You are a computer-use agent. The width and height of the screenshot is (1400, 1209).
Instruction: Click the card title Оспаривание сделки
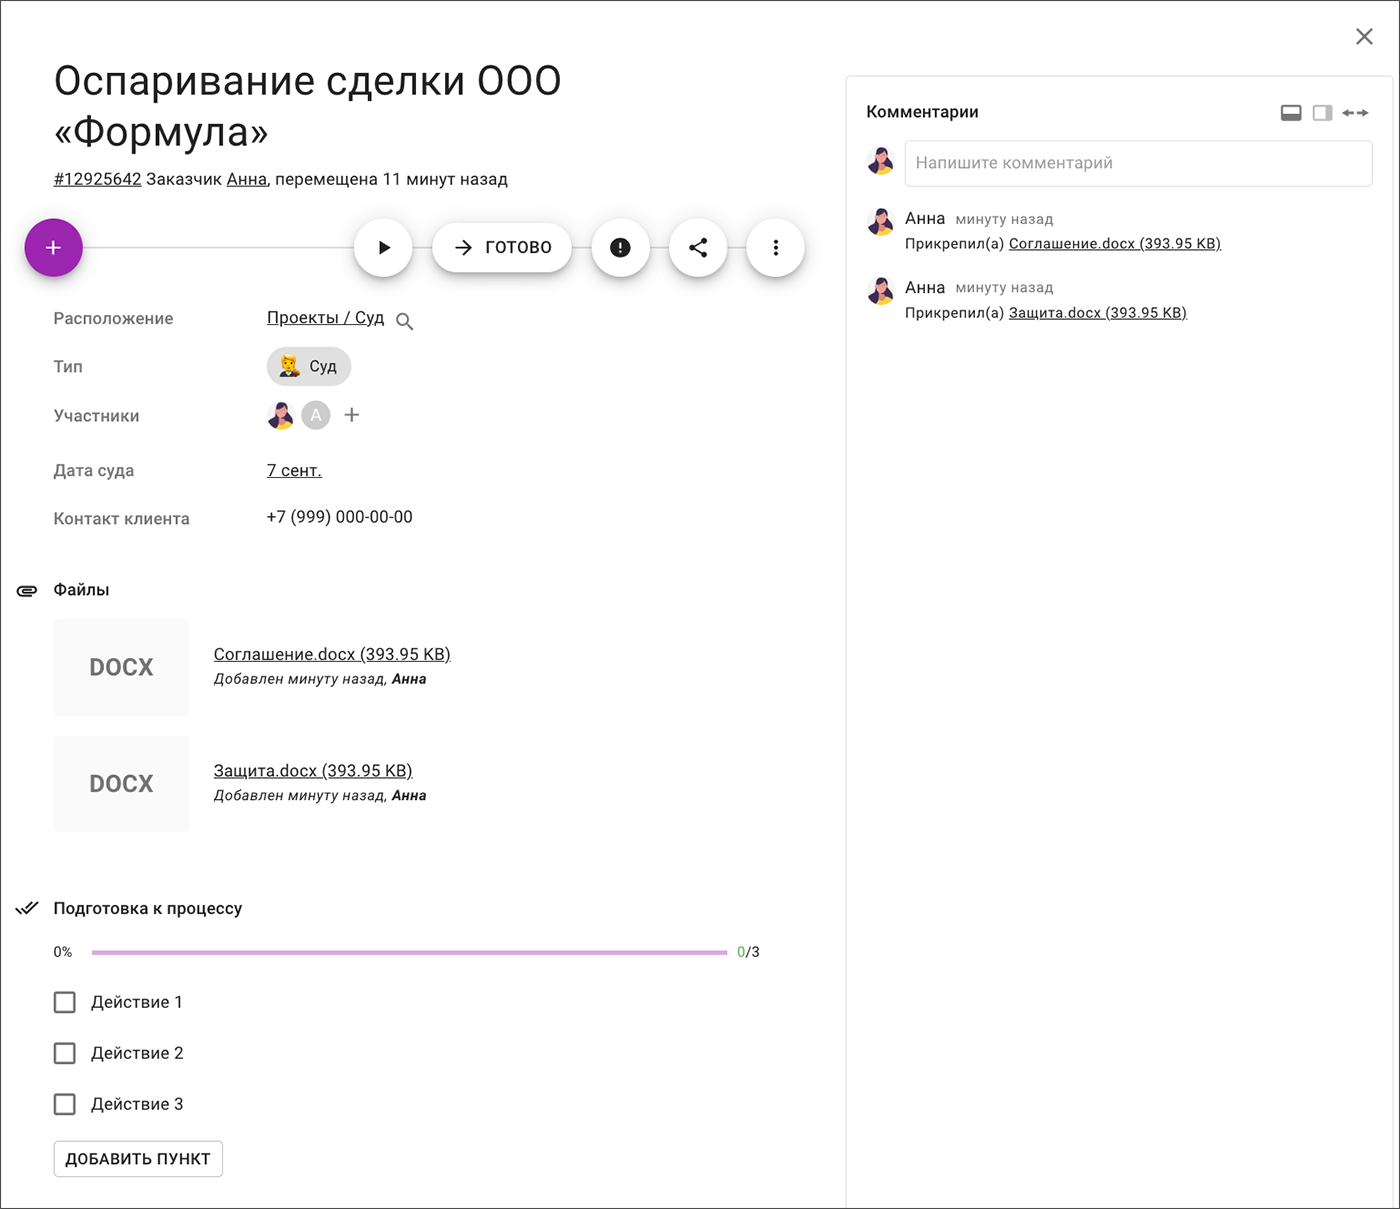(308, 106)
